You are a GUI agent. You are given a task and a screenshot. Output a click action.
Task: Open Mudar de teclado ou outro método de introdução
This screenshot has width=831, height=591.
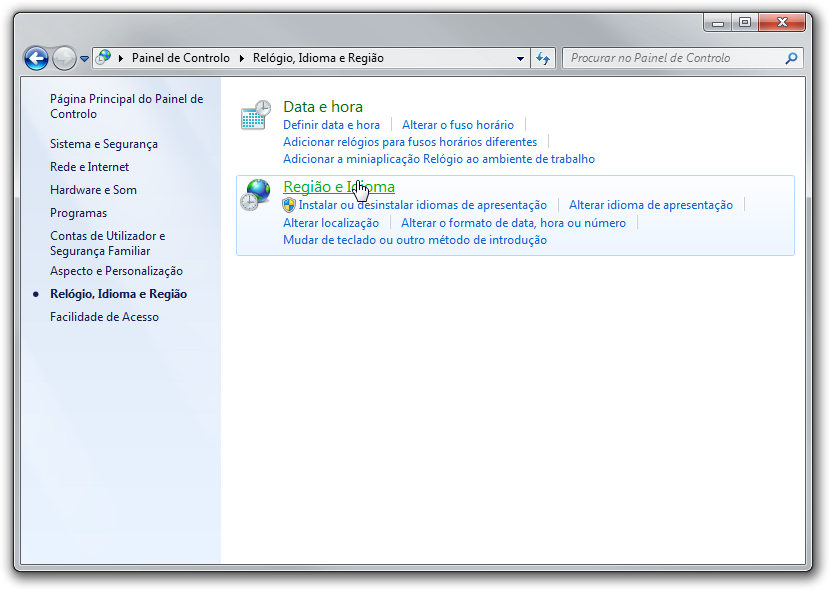[x=414, y=240]
